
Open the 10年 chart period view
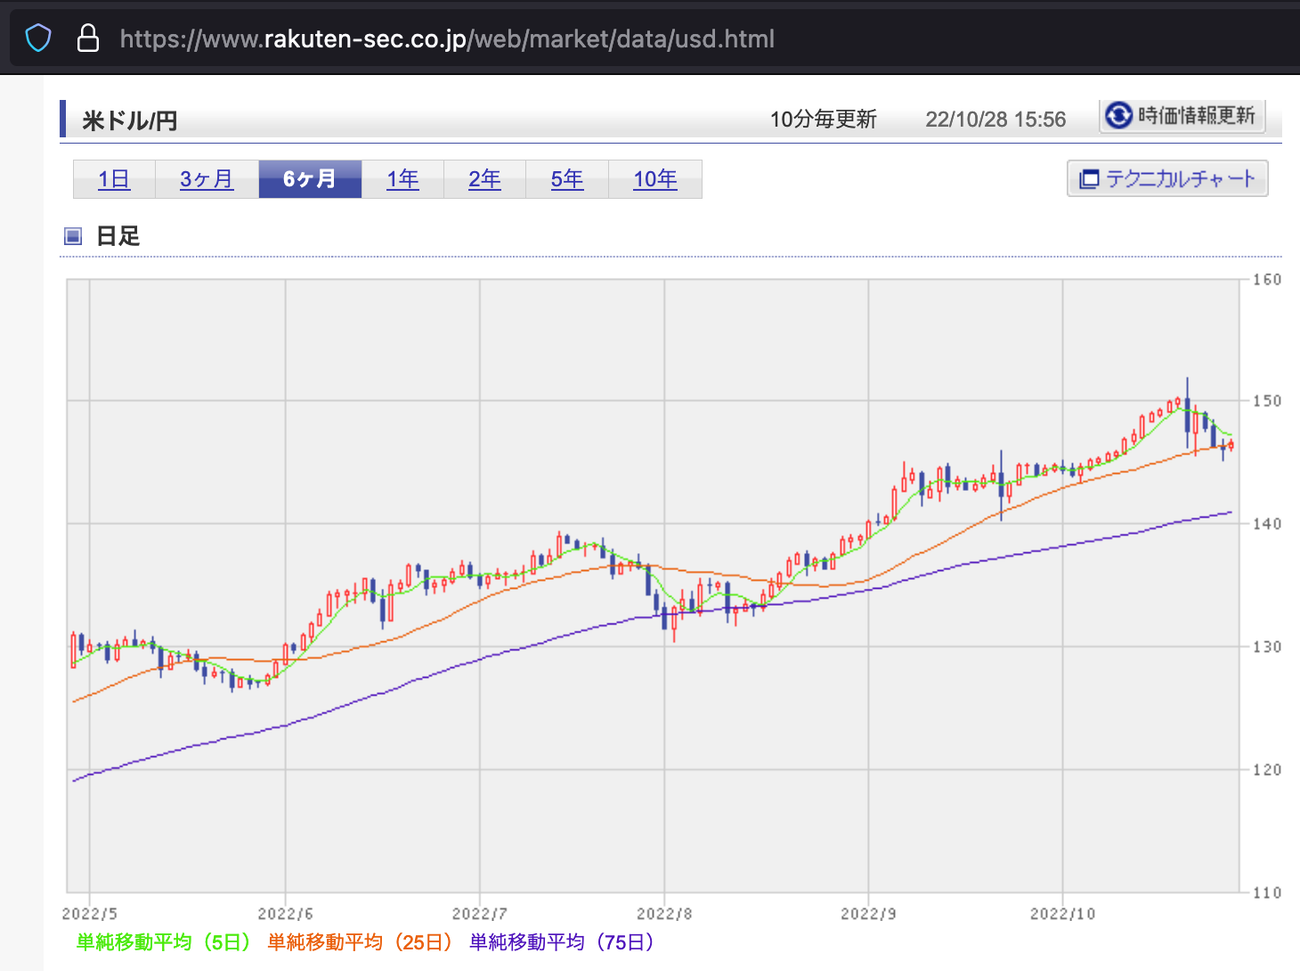coord(655,178)
